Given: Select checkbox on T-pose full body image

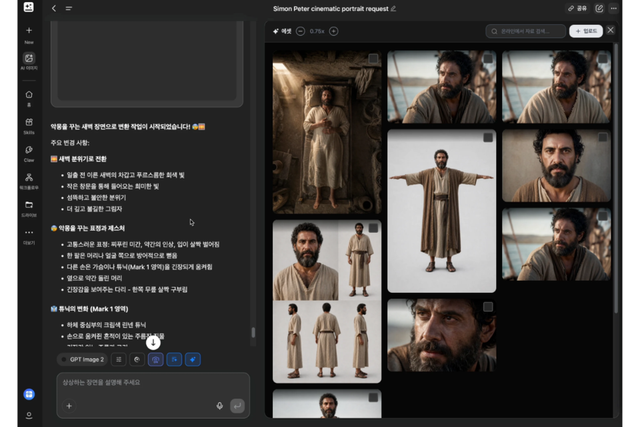Looking at the screenshot, I should click(x=488, y=138).
